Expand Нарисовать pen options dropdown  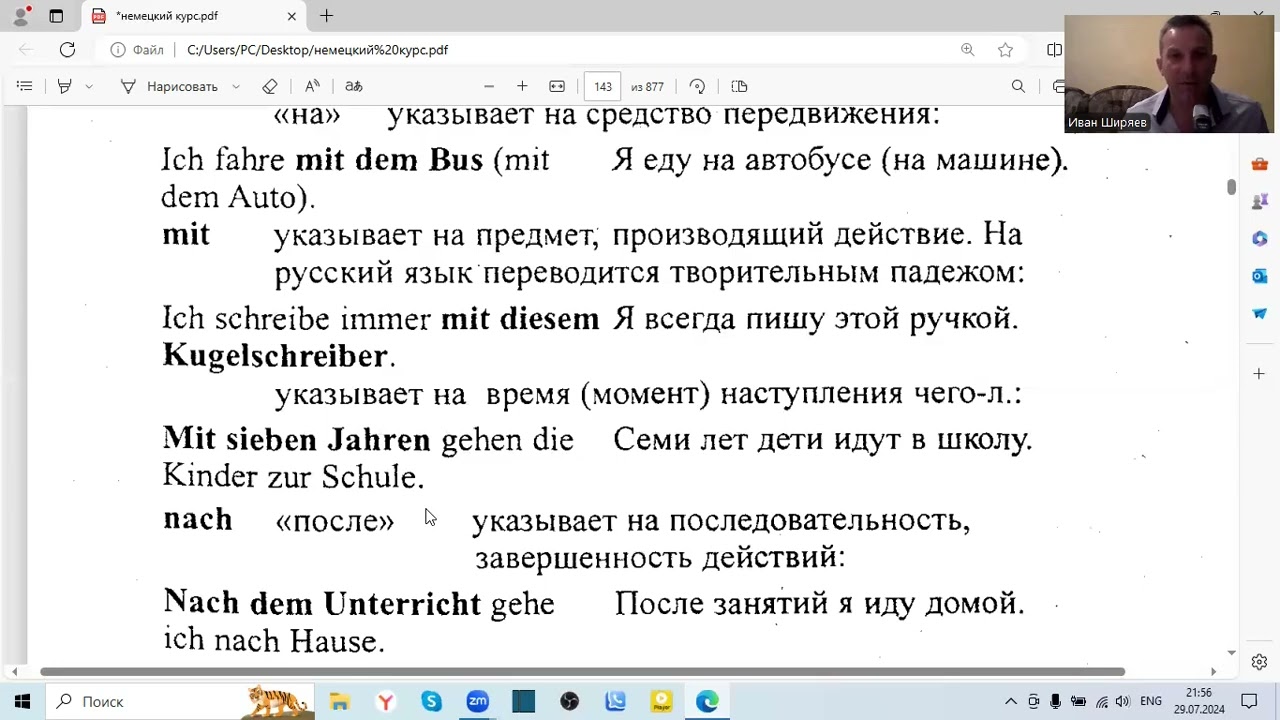point(236,86)
